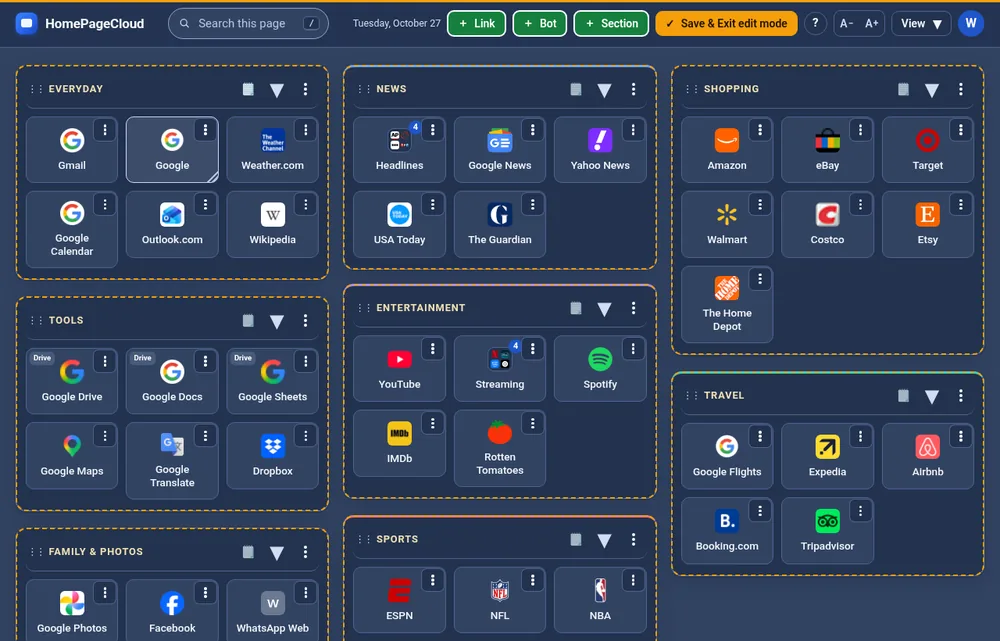Open the Wikipedia tile
Screen dimensions: 1000x641
[272, 225]
